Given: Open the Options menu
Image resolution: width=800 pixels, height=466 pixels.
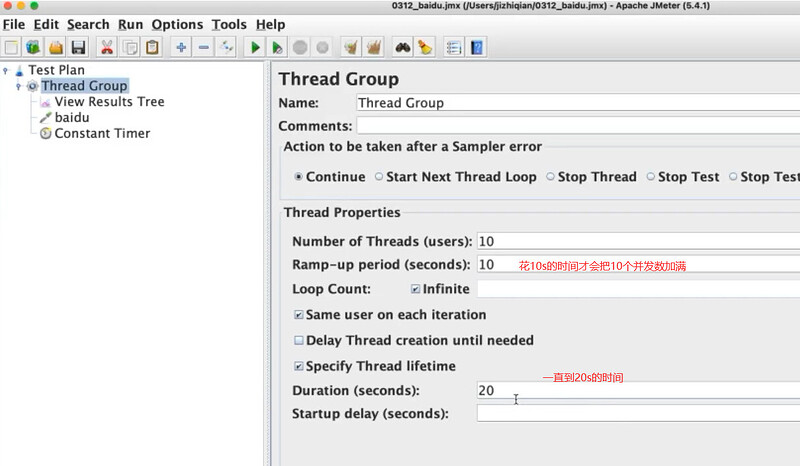Looking at the screenshot, I should (177, 24).
